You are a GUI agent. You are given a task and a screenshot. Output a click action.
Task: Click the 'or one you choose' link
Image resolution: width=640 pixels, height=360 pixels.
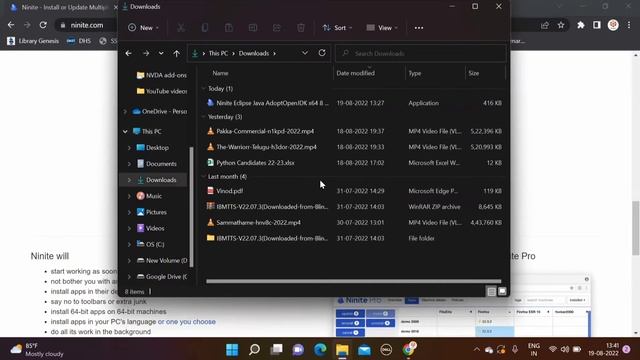(x=187, y=322)
